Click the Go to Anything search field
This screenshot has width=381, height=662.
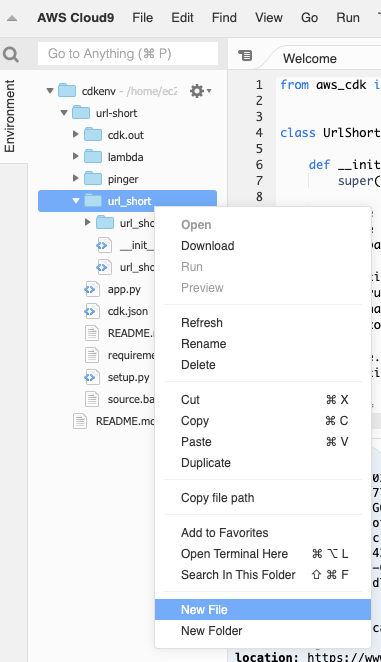128,54
